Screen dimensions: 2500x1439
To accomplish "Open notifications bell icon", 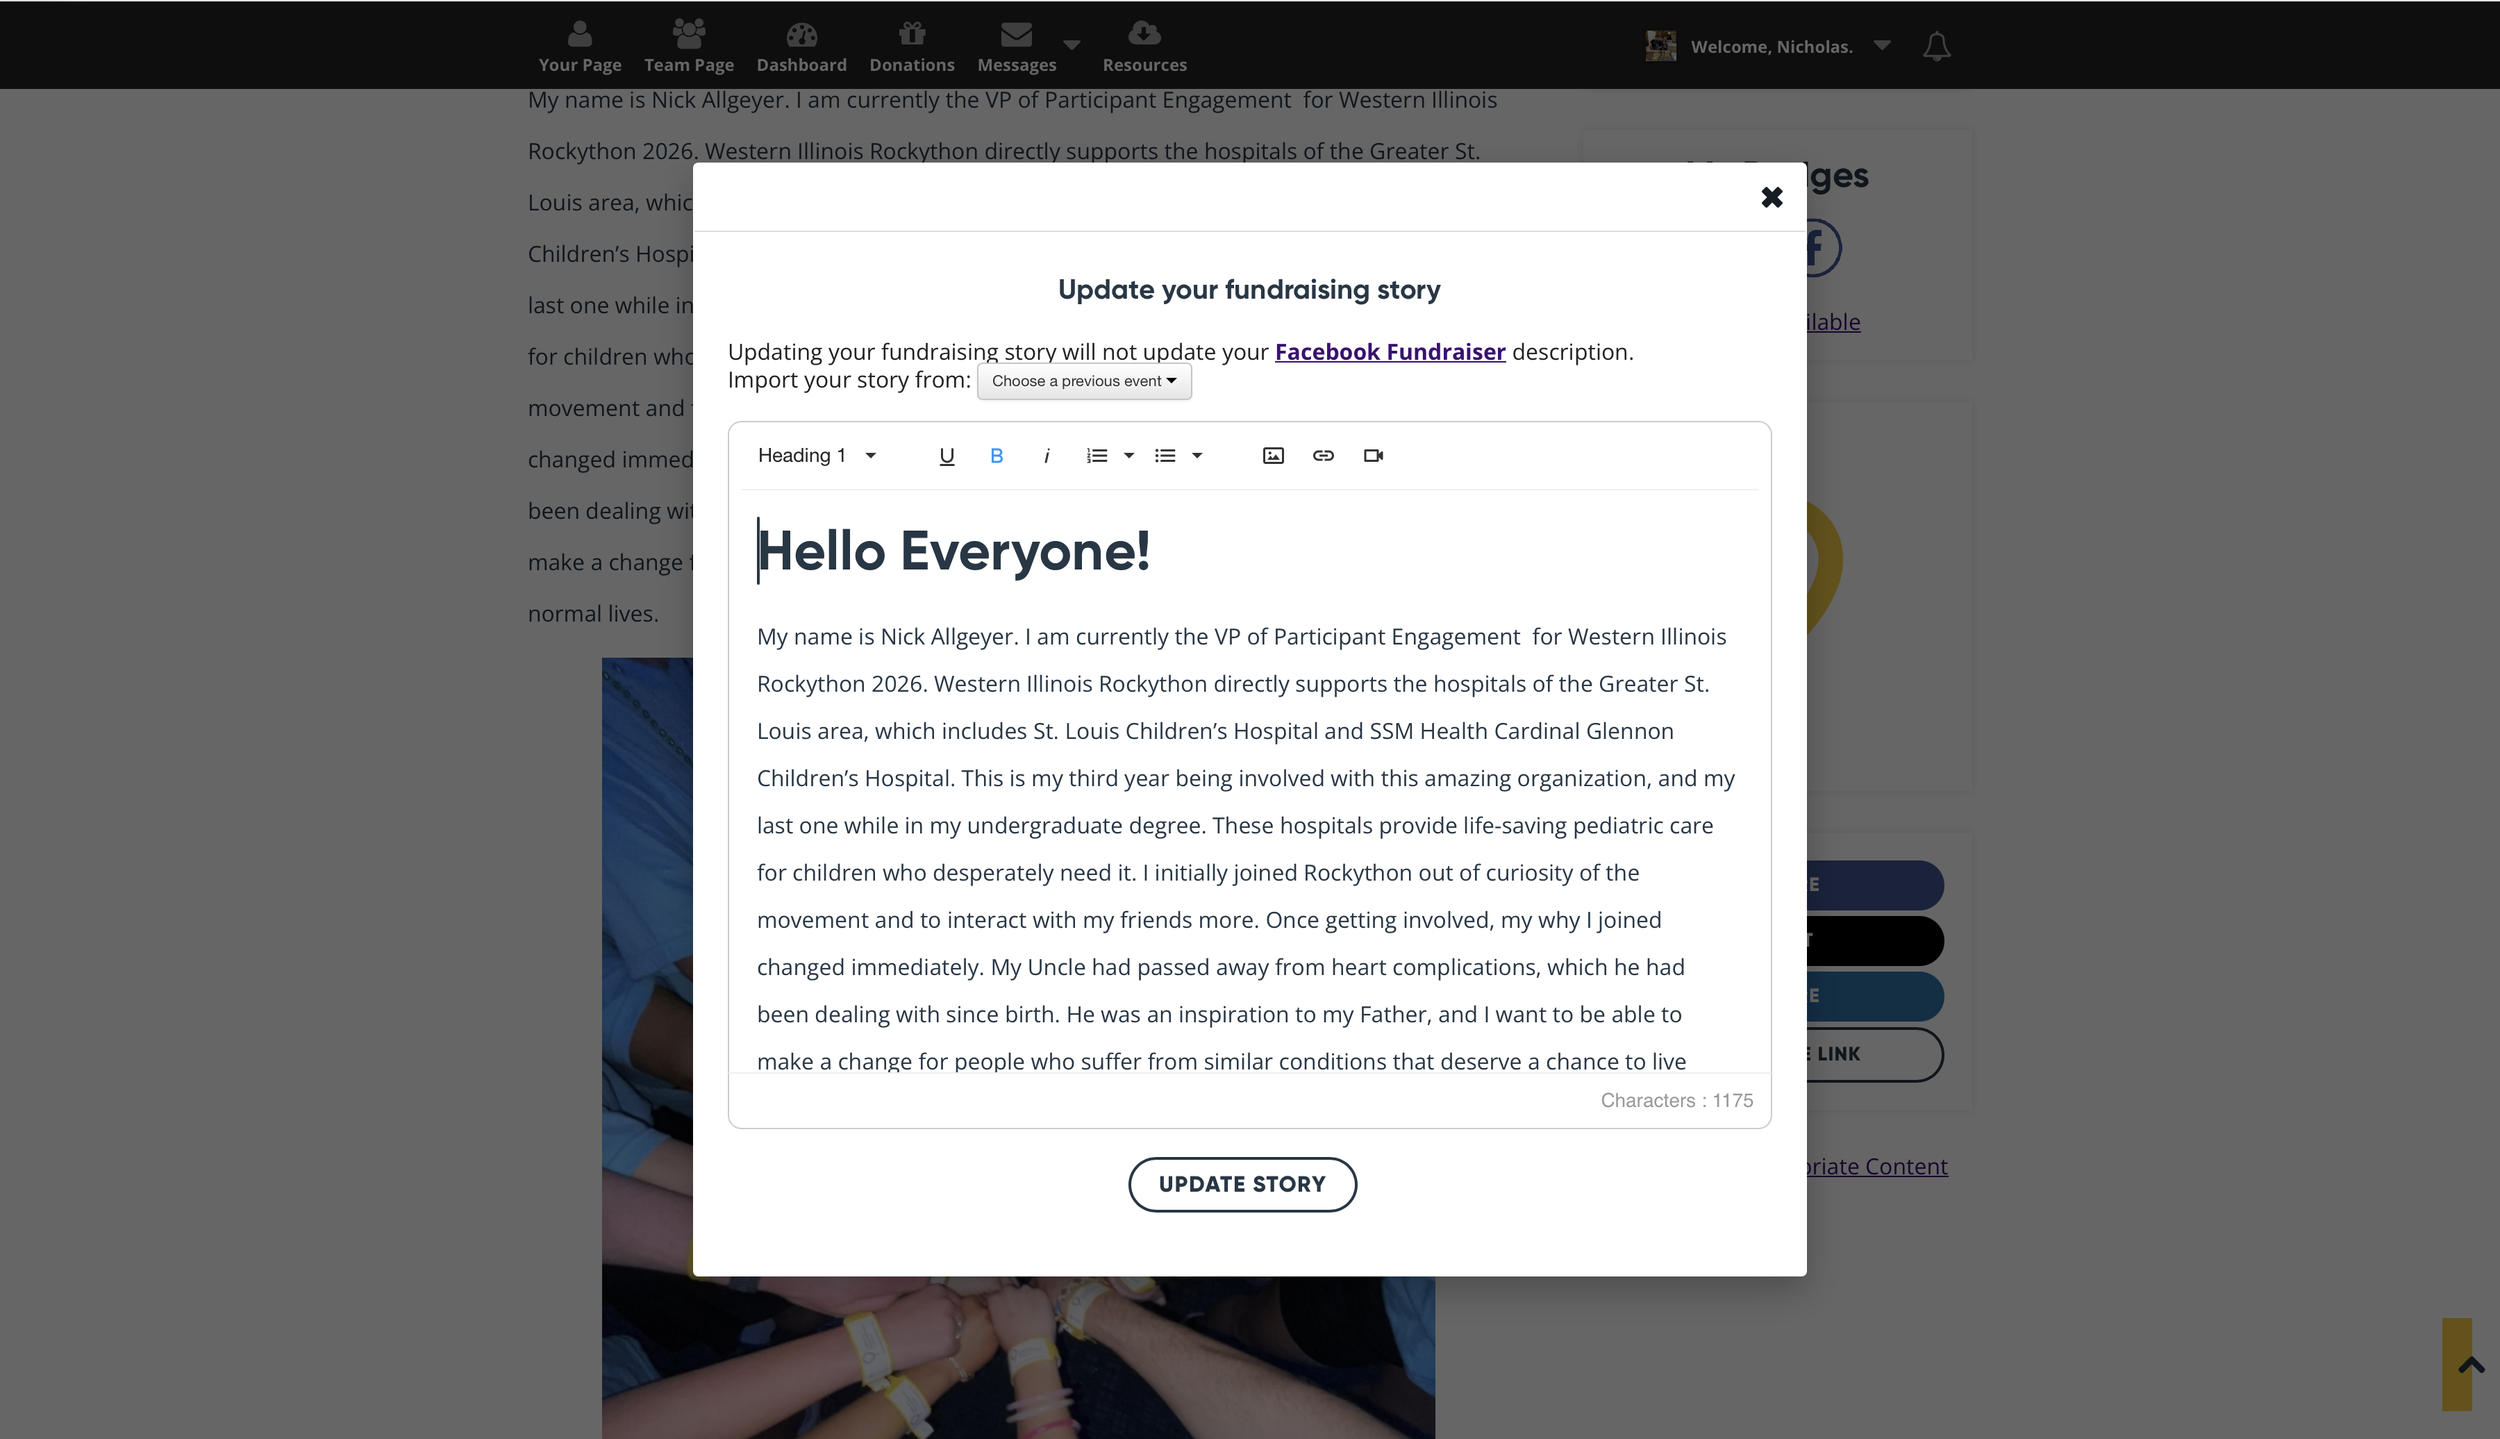I will pos(1937,46).
